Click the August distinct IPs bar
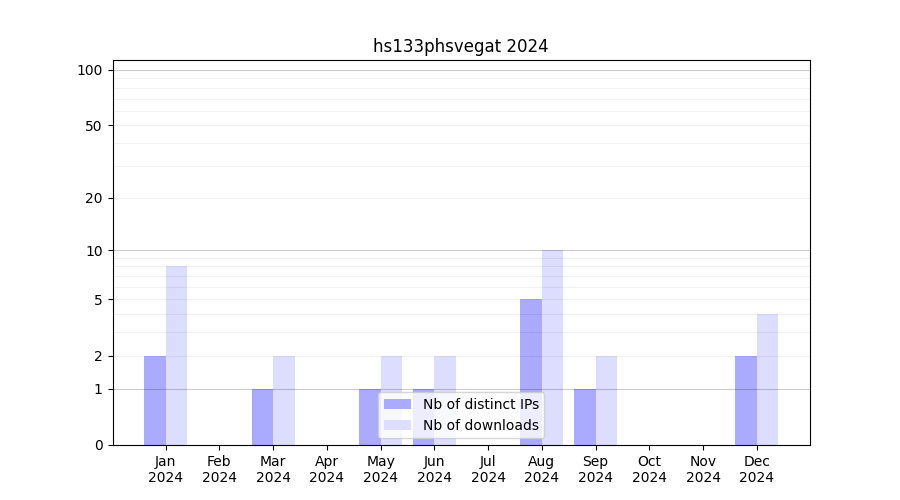900x500 pixels. coord(531,370)
